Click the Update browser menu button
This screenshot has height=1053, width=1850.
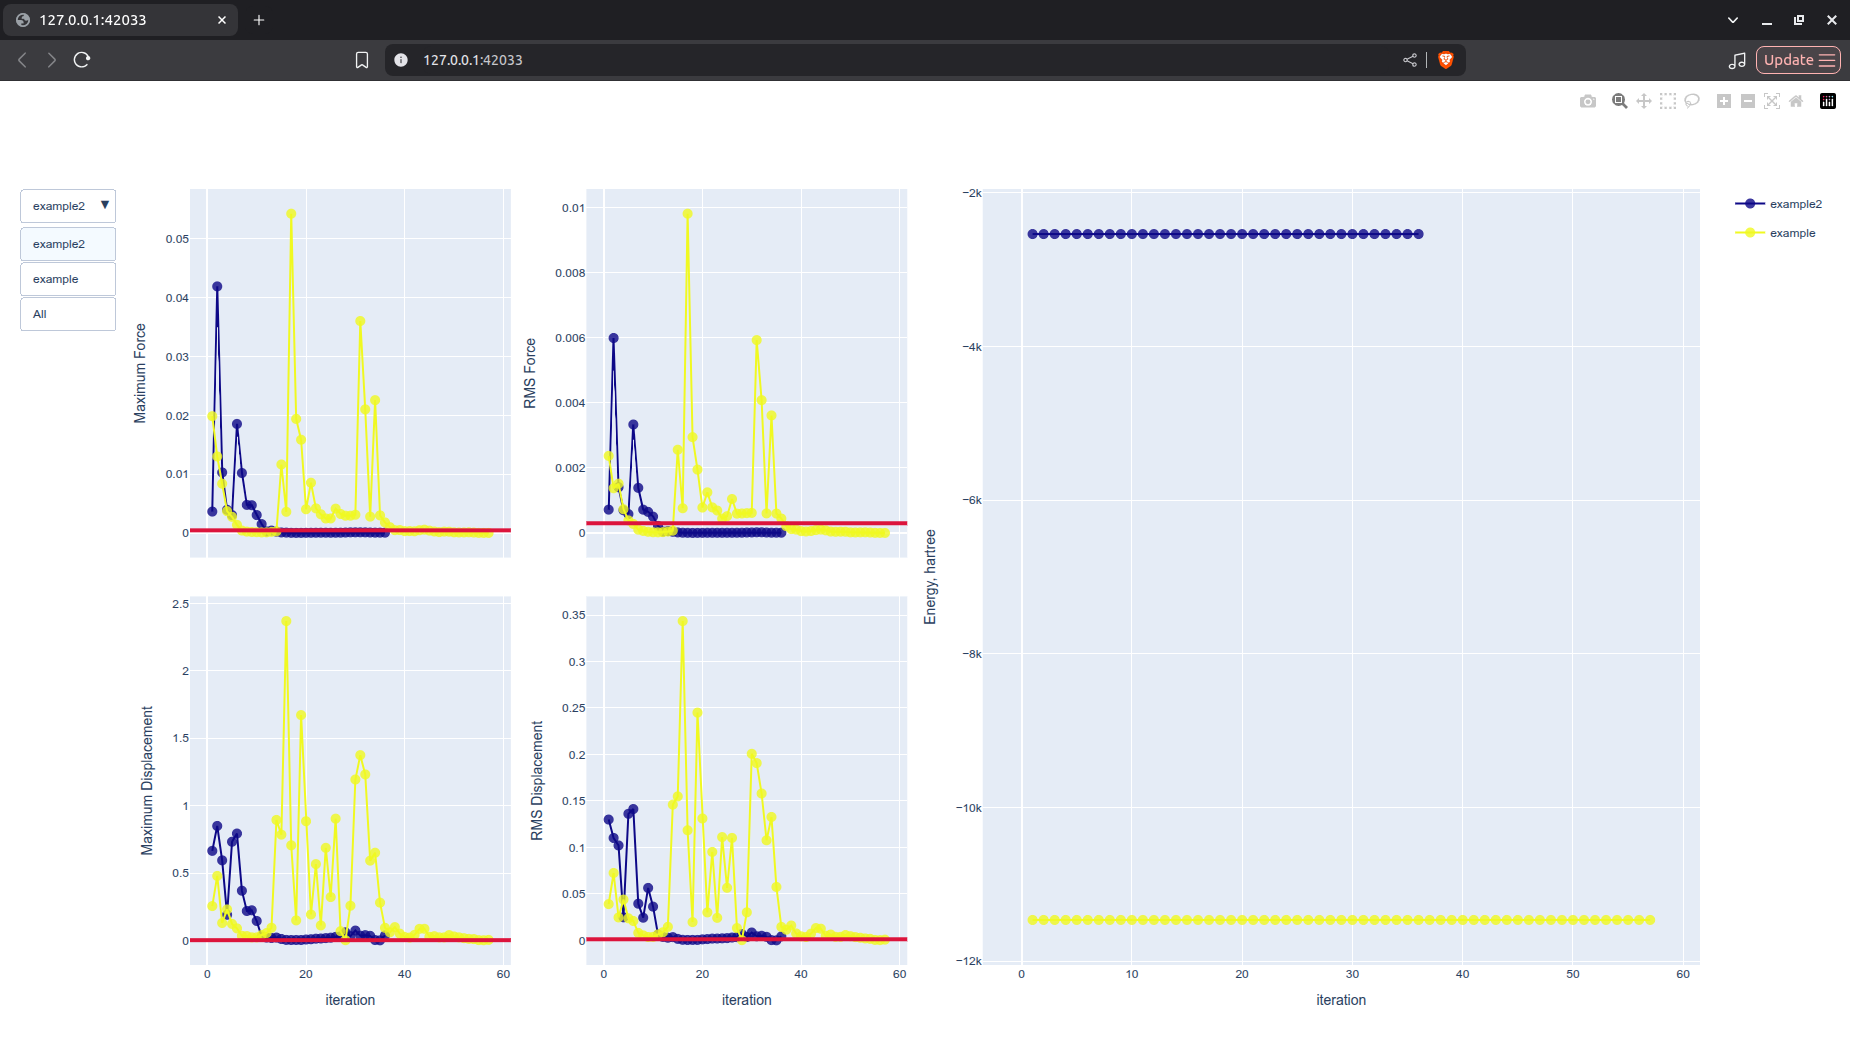(x=1797, y=60)
